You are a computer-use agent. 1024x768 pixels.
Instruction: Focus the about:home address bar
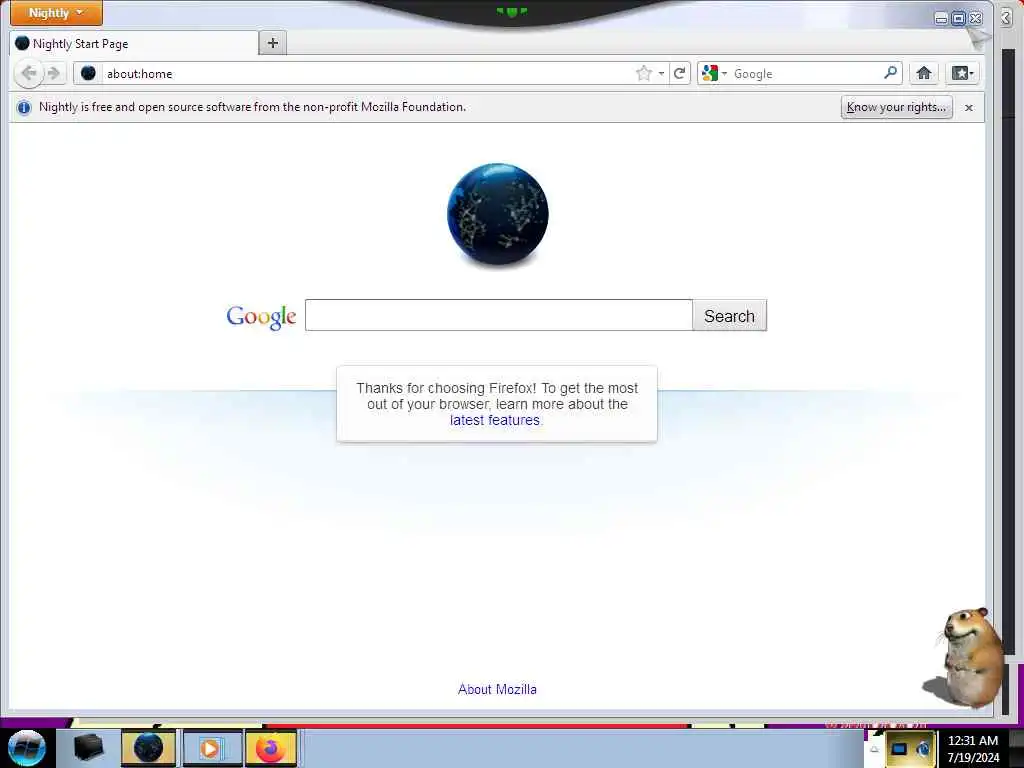366,73
